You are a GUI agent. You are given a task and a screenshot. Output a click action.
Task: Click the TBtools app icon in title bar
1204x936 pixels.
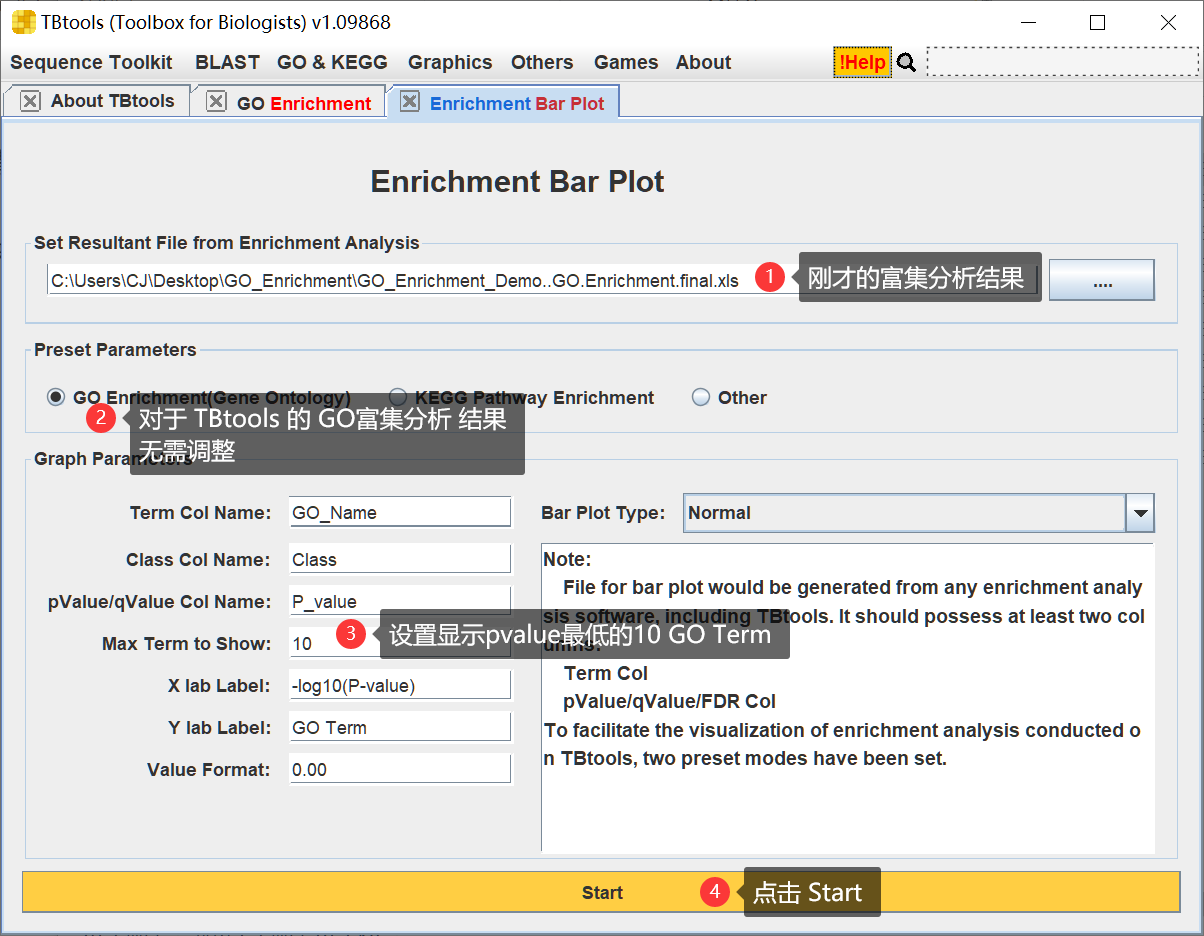click(x=22, y=22)
